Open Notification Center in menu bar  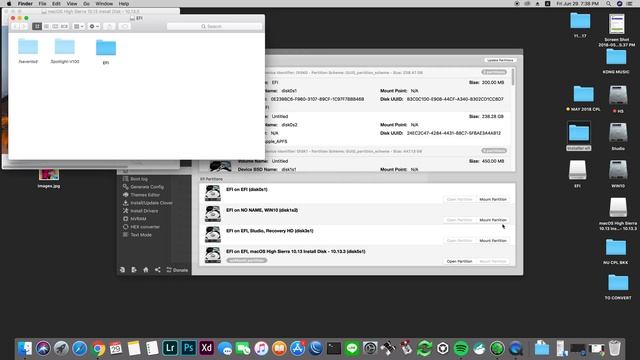(x=629, y=4)
